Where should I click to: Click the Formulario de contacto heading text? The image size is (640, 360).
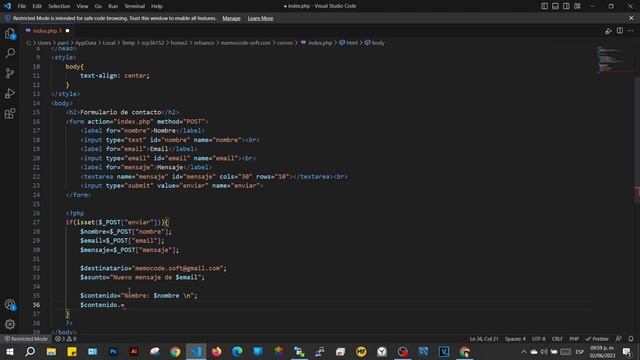click(x=120, y=112)
